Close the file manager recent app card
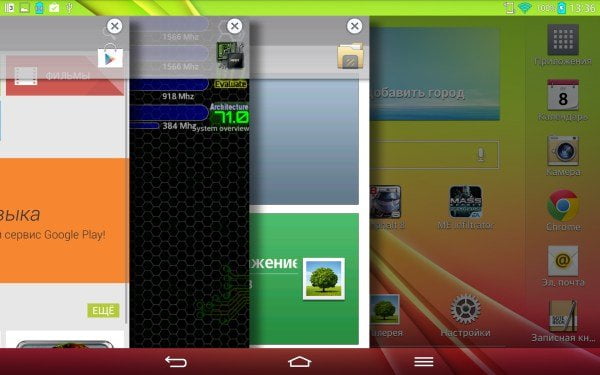The height and width of the screenshot is (375, 600). 354,26
